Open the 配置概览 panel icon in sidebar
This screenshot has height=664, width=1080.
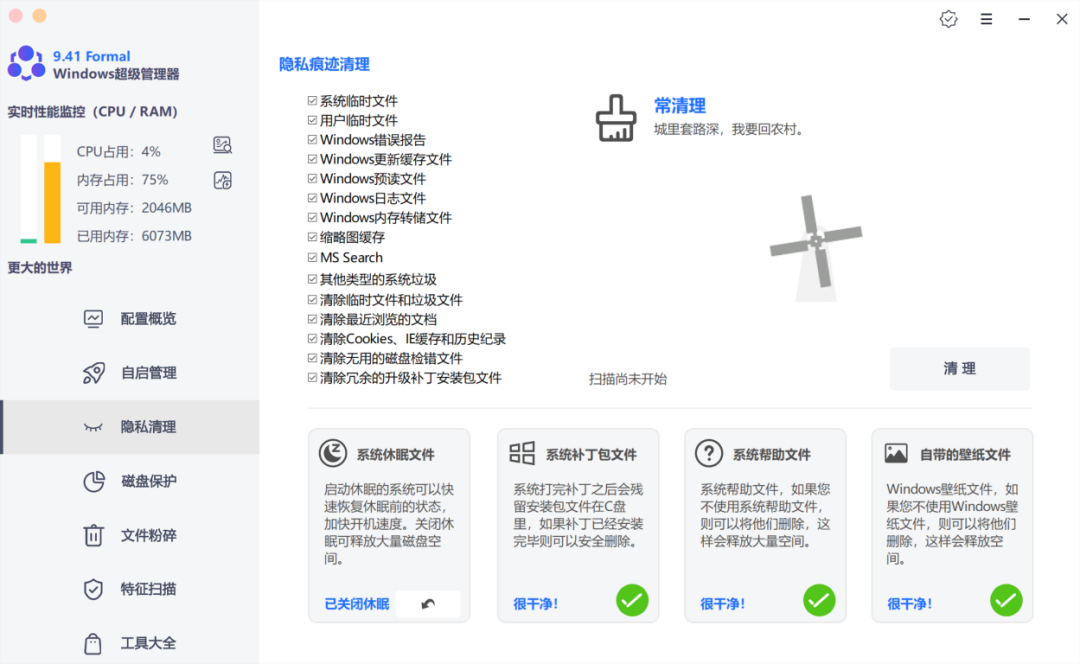tap(91, 318)
